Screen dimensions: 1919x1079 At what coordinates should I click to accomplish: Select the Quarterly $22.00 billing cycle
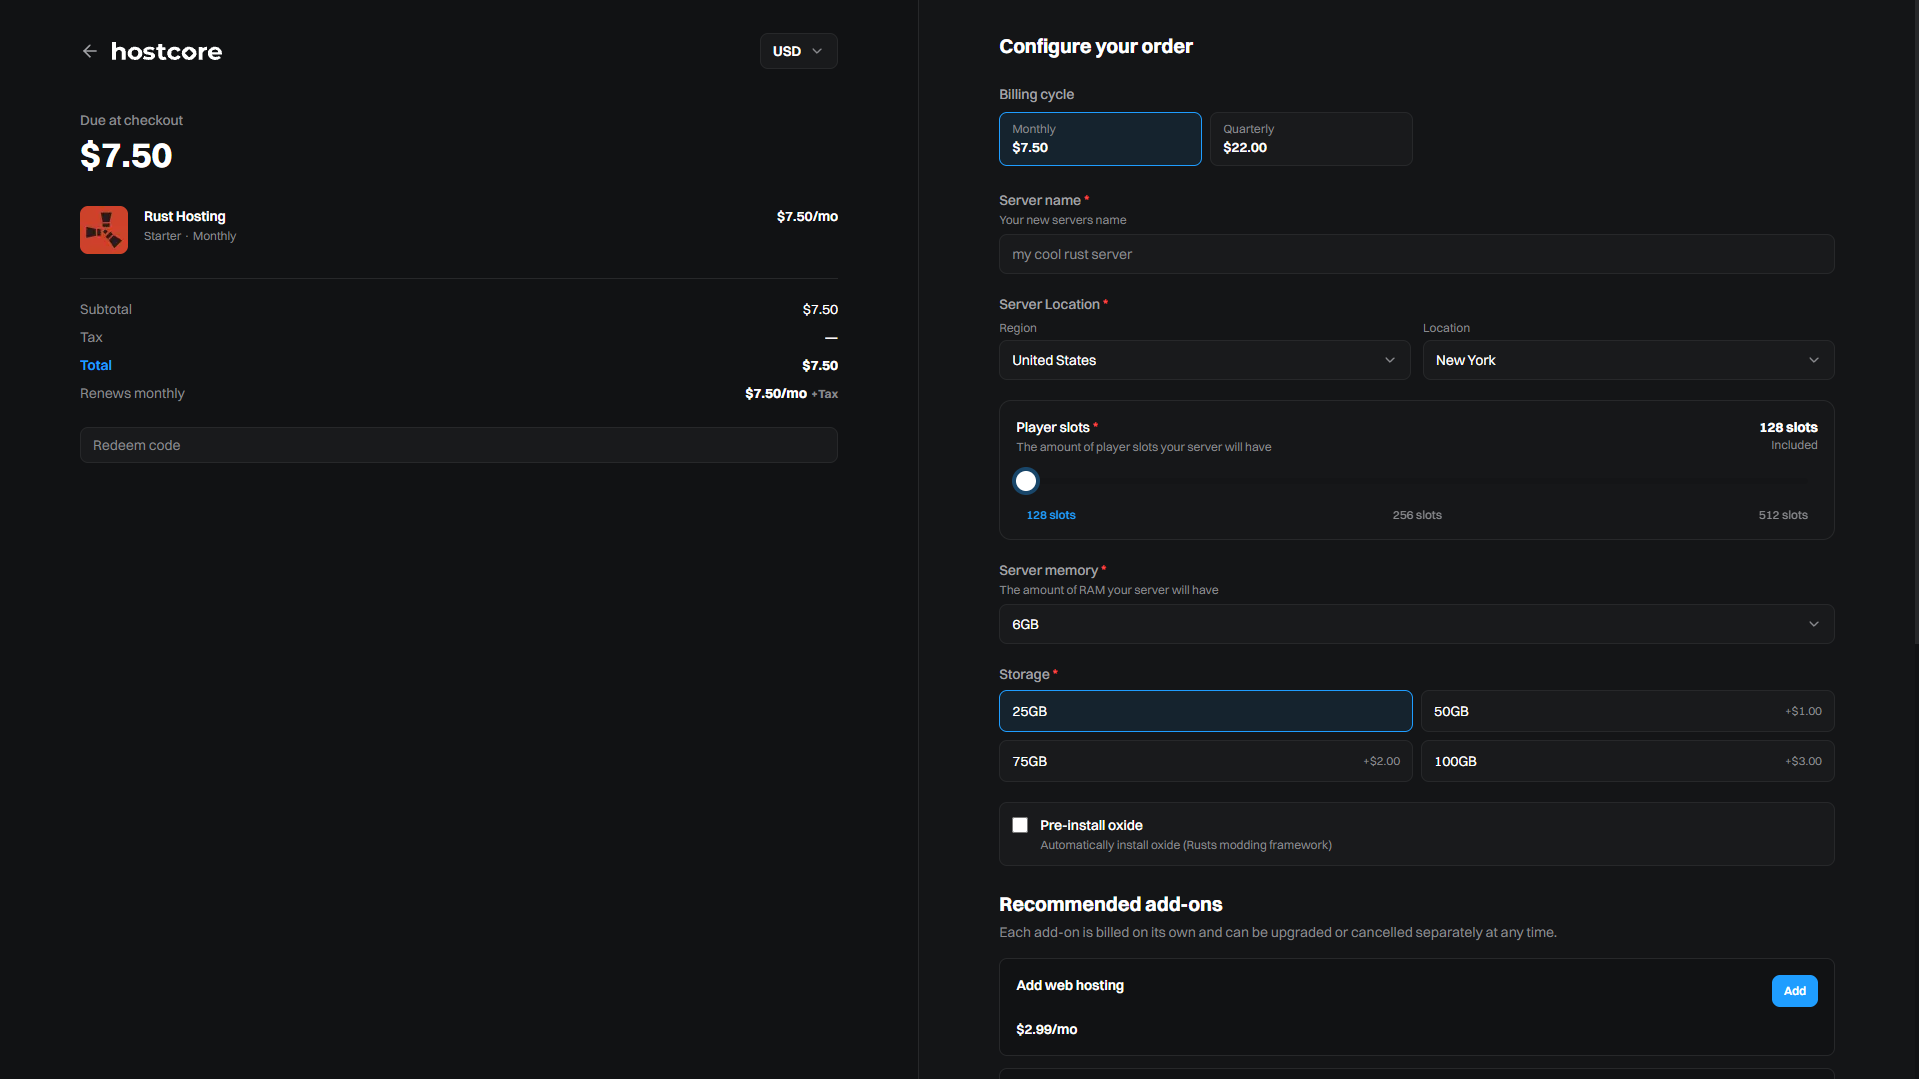pyautogui.click(x=1311, y=139)
